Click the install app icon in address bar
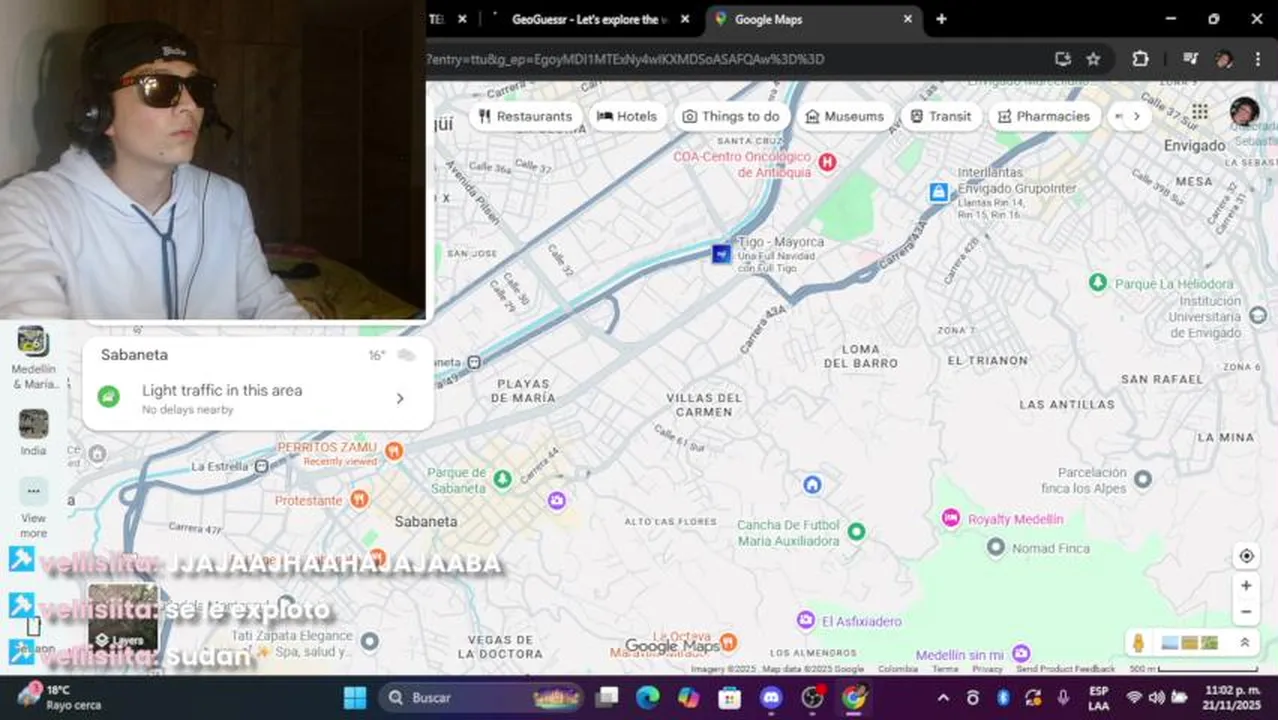1278x720 pixels. pos(1063,59)
